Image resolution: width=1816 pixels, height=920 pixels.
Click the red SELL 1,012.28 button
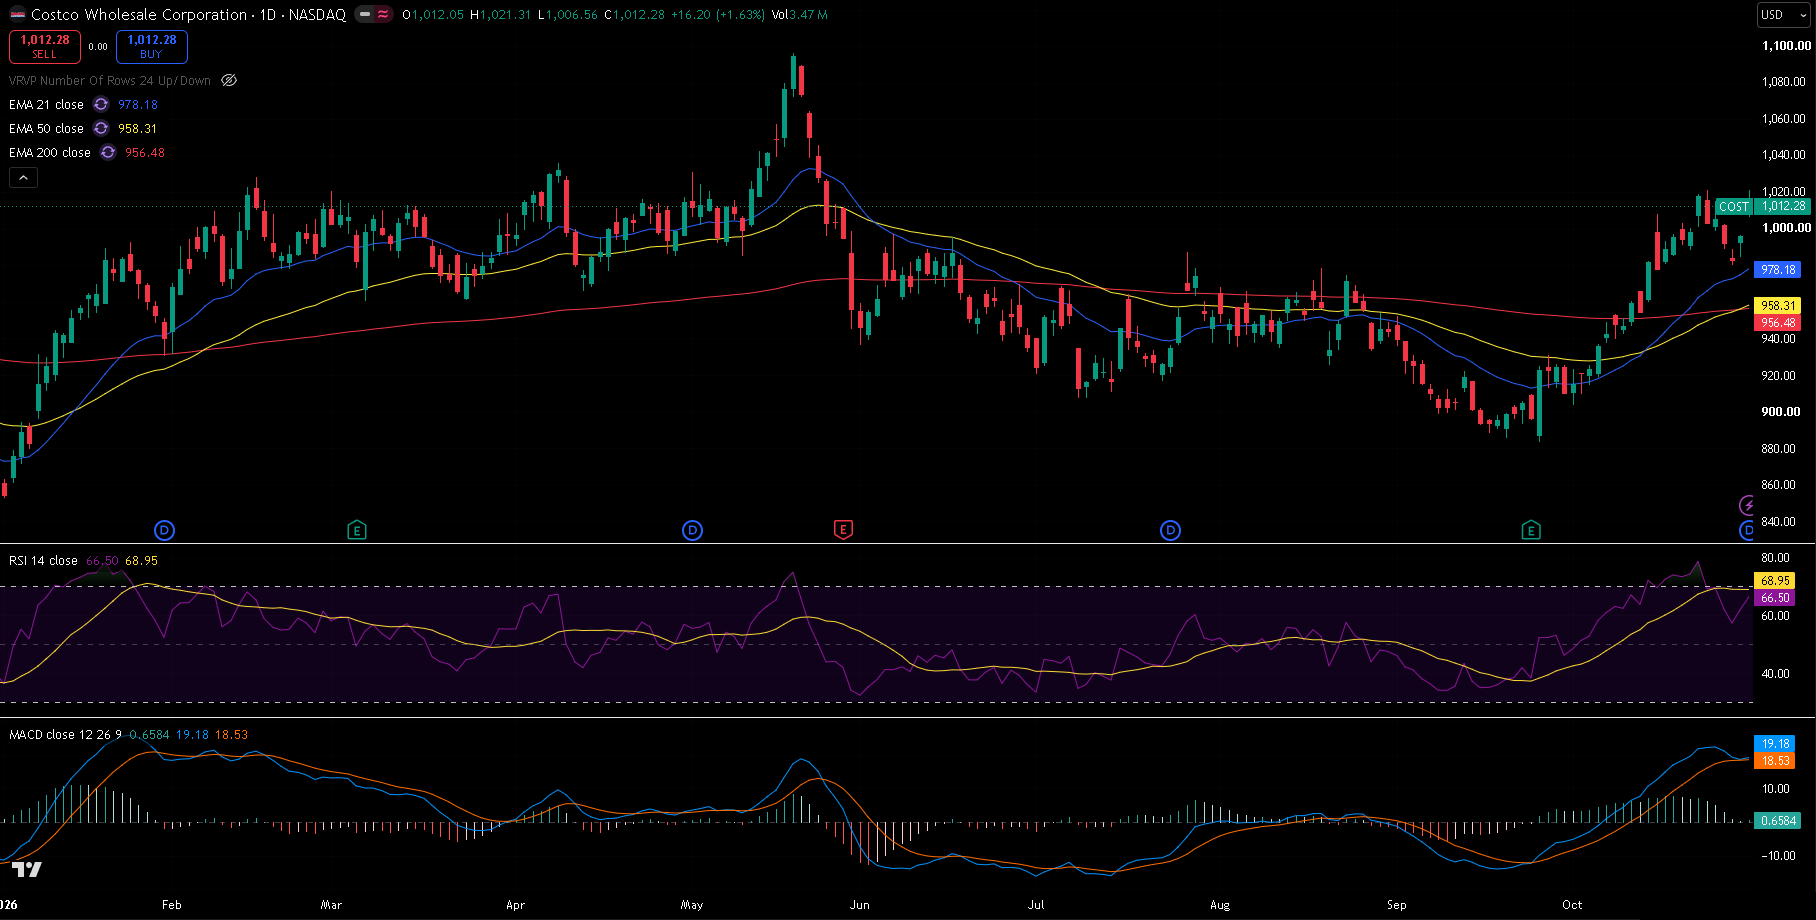pyautogui.click(x=45, y=46)
